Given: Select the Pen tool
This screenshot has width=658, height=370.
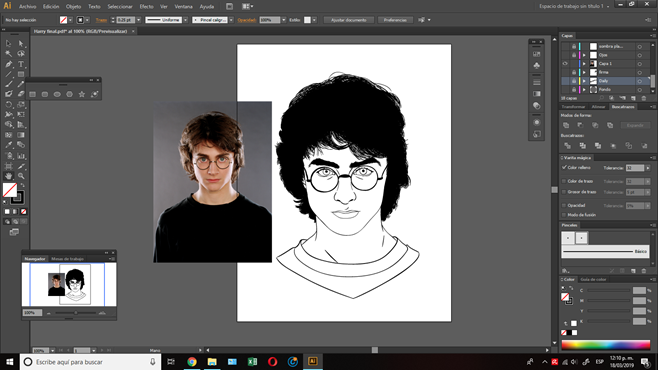Looking at the screenshot, I should [8, 64].
